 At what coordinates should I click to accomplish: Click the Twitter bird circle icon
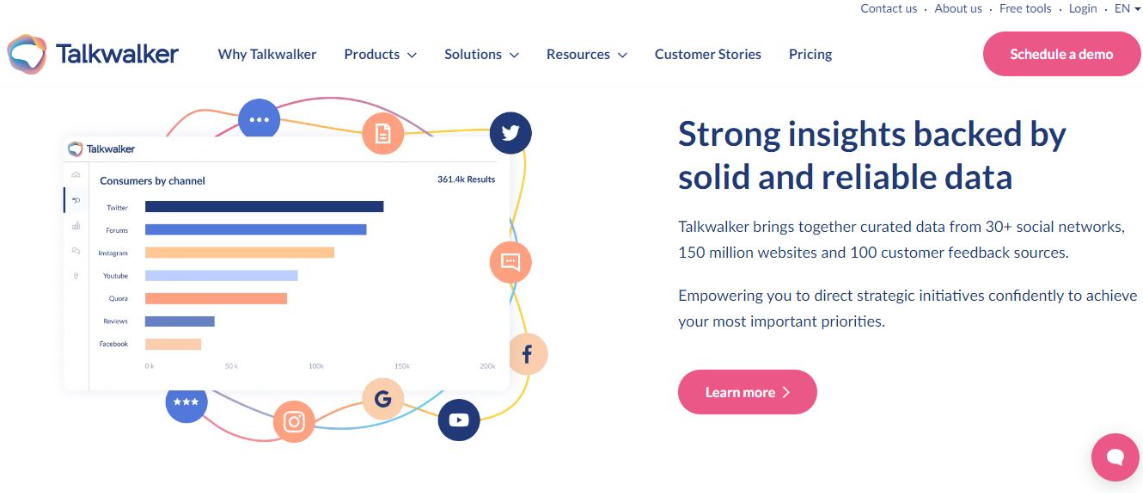click(x=510, y=133)
